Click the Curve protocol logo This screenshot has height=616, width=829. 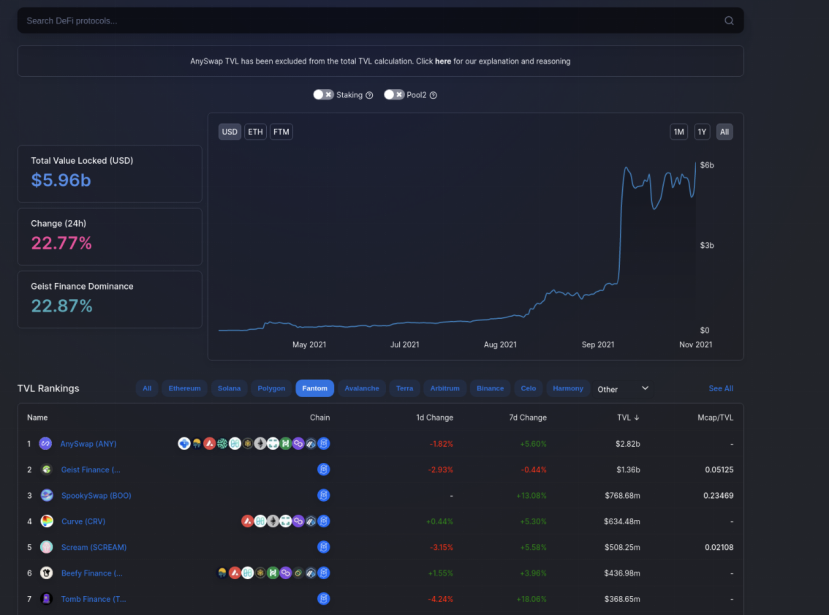coord(47,521)
